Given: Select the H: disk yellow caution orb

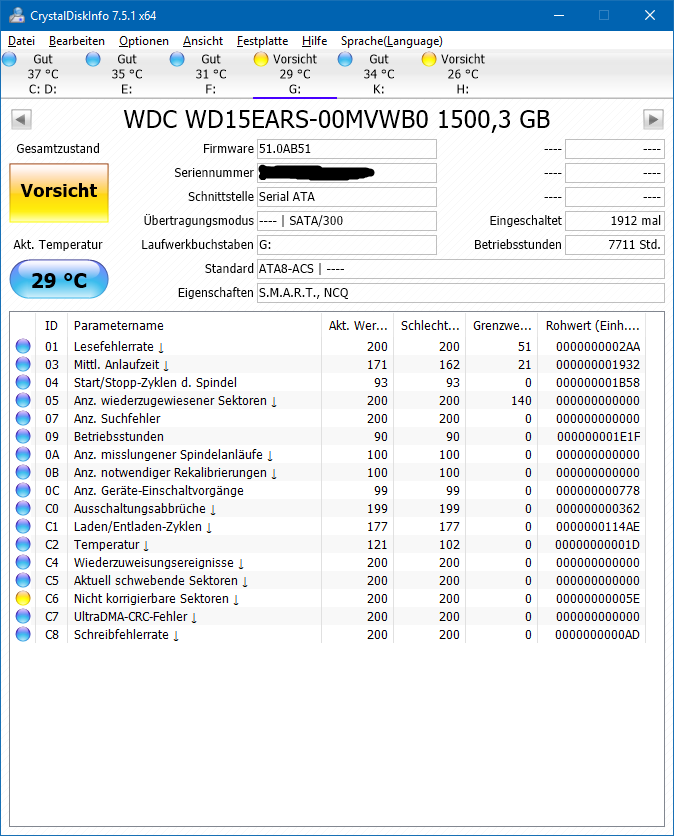Looking at the screenshot, I should click(x=429, y=59).
